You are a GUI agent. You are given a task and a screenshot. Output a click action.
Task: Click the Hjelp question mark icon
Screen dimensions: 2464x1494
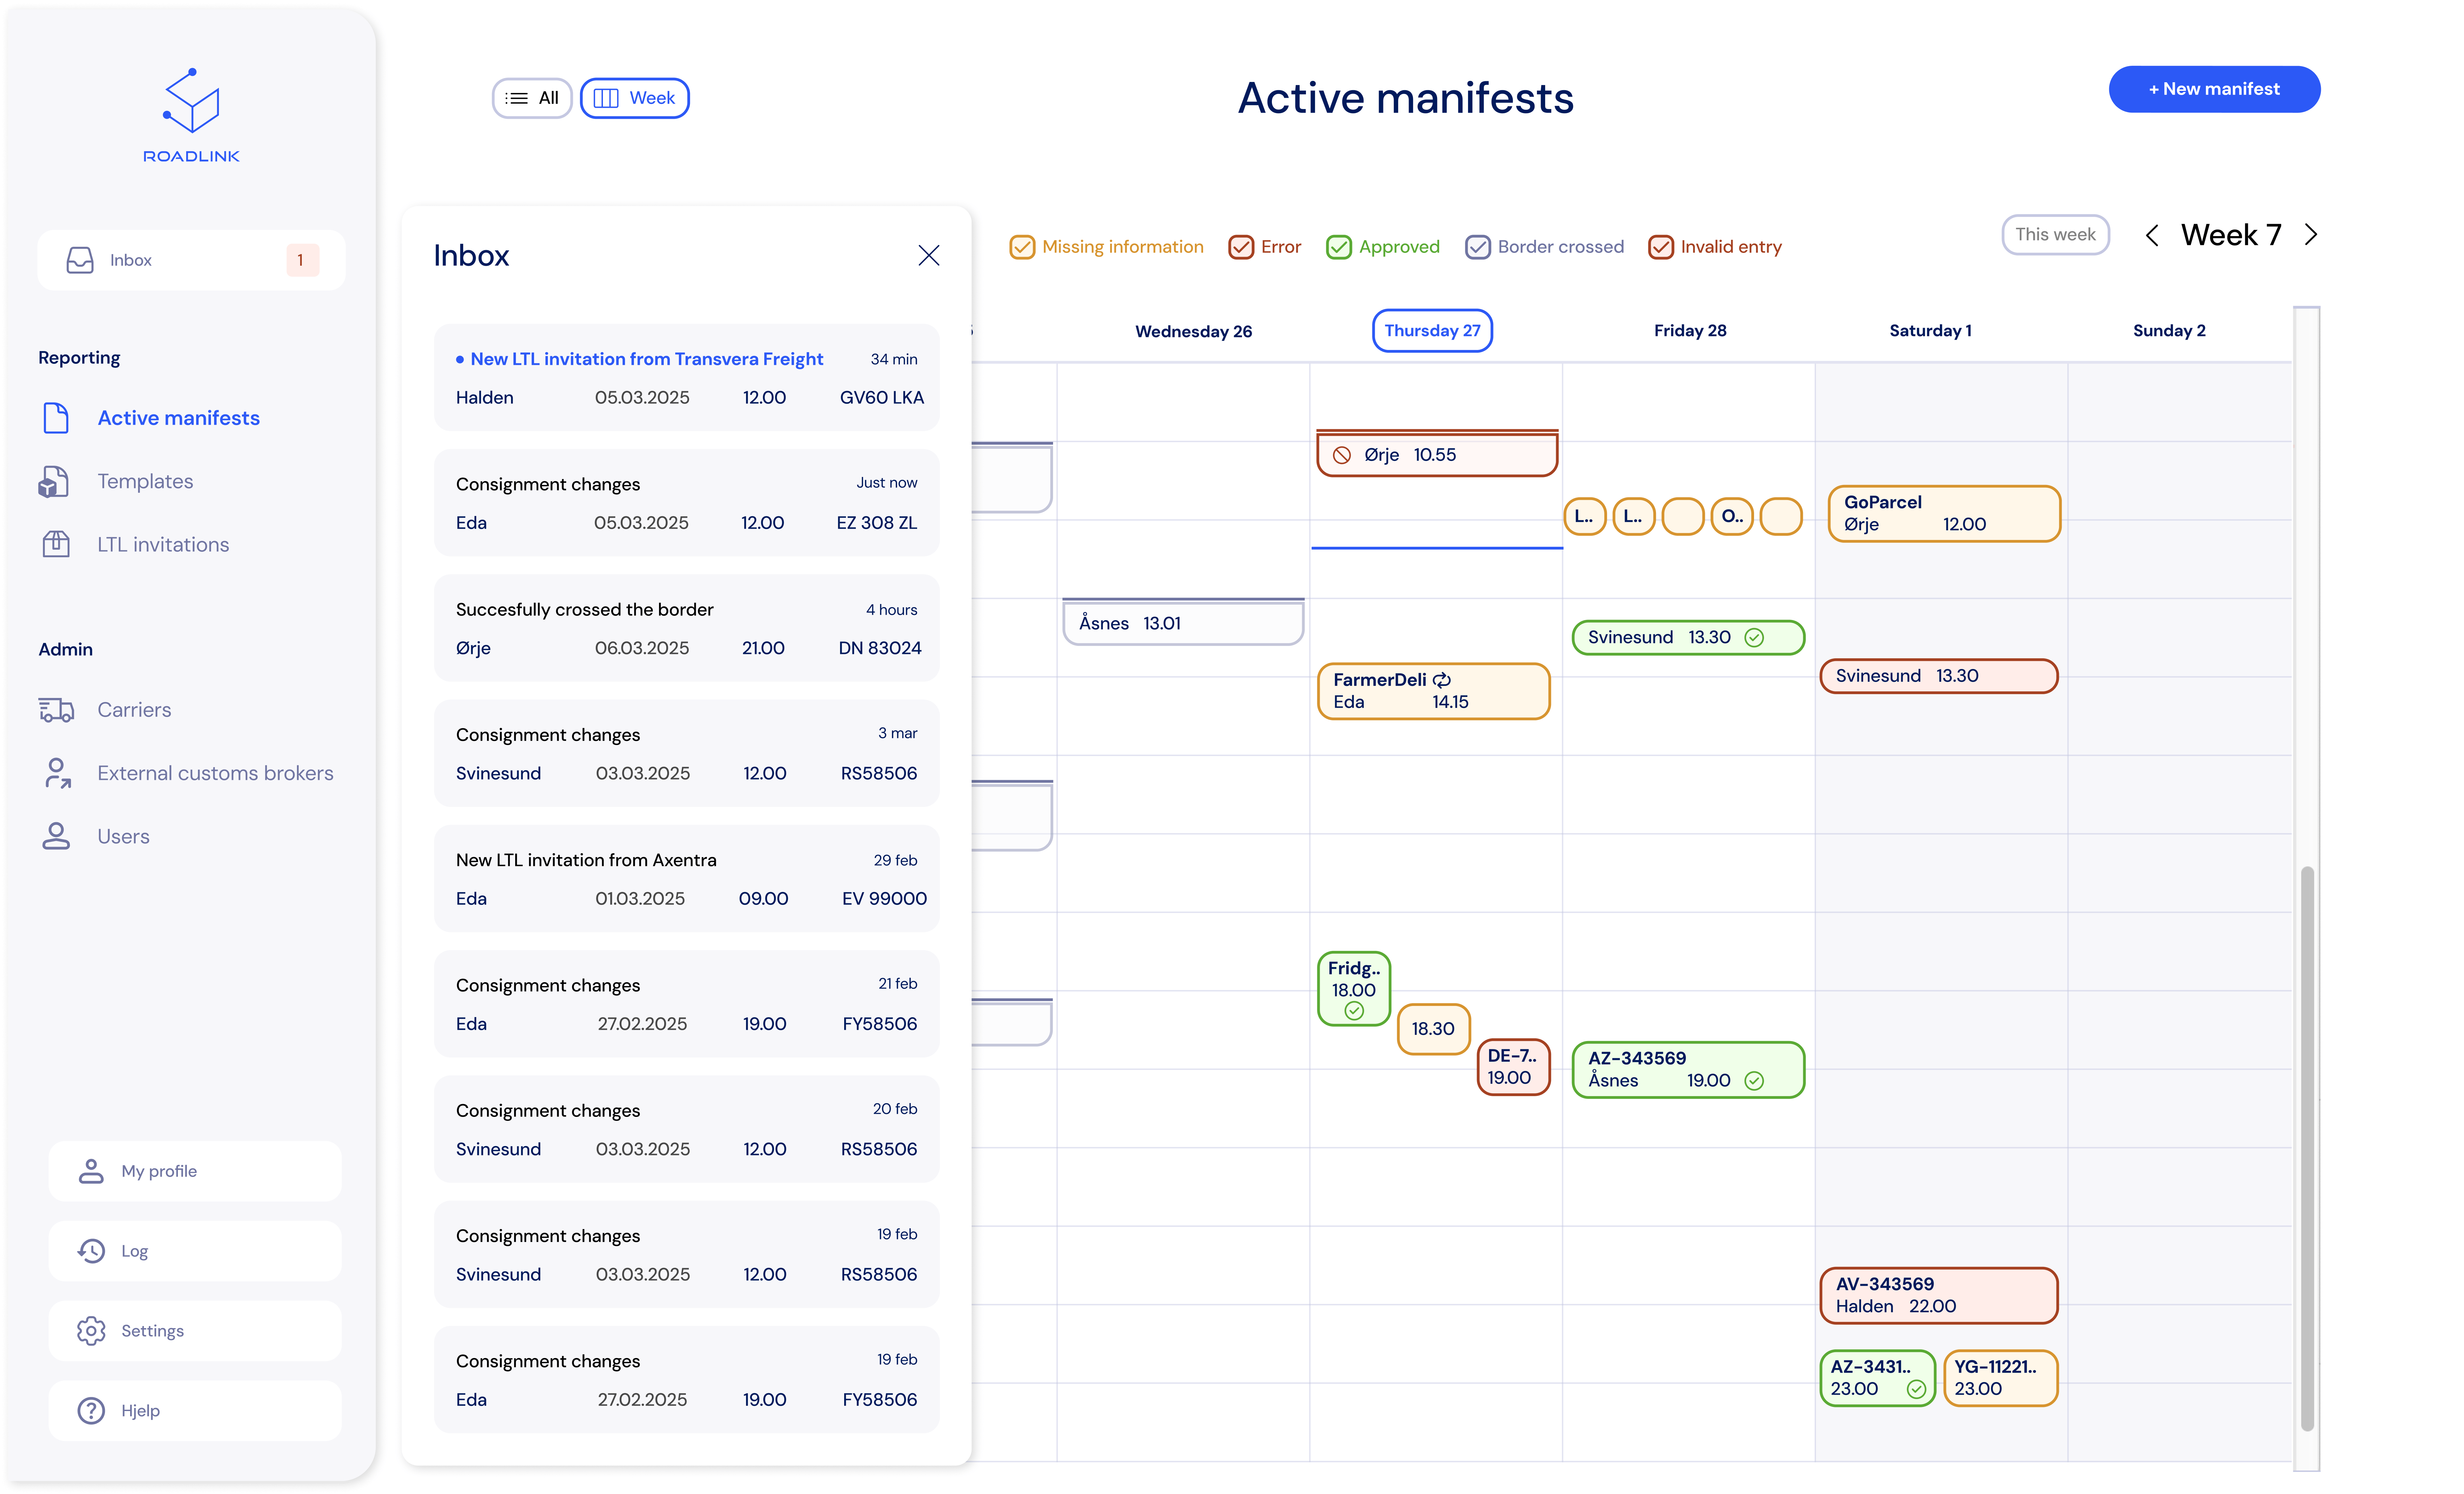click(x=91, y=1411)
